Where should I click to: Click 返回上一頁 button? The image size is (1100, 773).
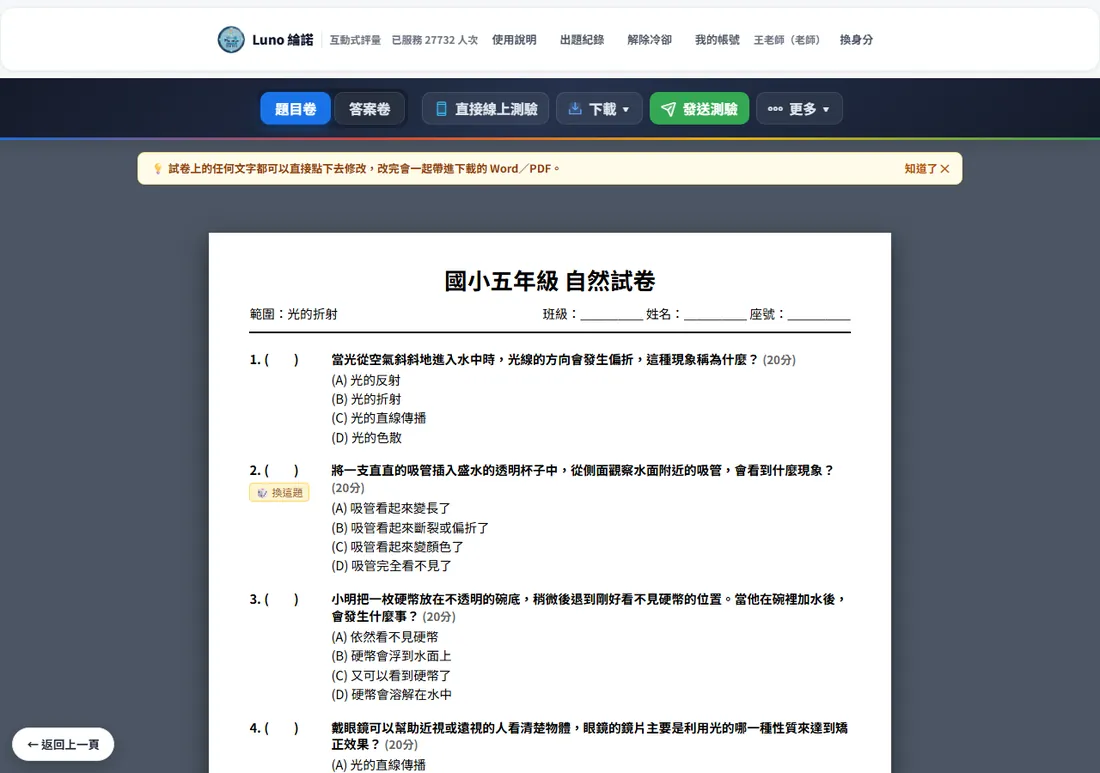coord(63,744)
